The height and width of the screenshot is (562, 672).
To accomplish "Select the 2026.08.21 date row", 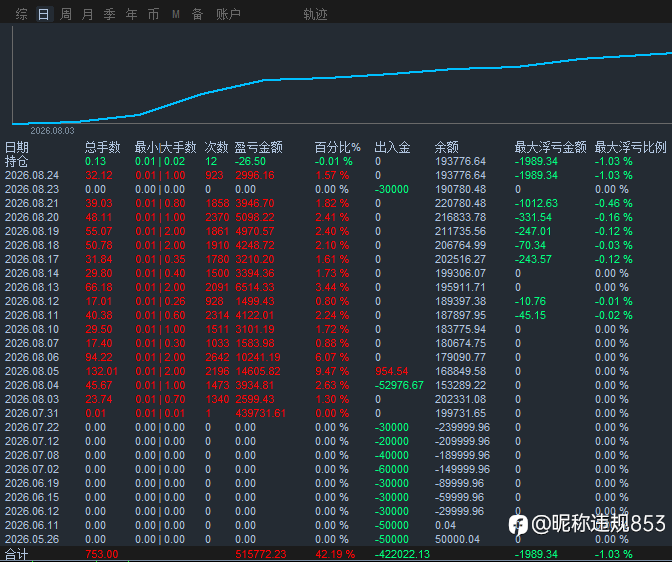I will click(x=32, y=203).
